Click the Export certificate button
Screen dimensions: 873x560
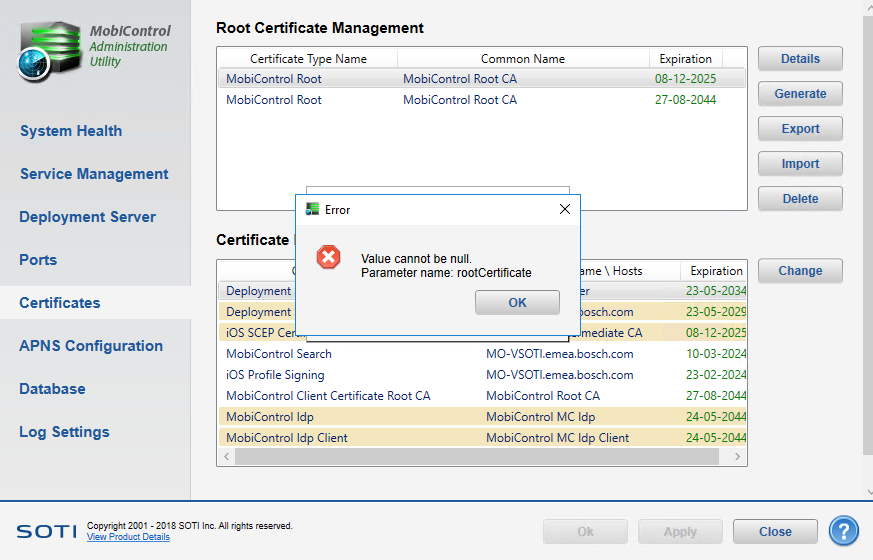(800, 129)
